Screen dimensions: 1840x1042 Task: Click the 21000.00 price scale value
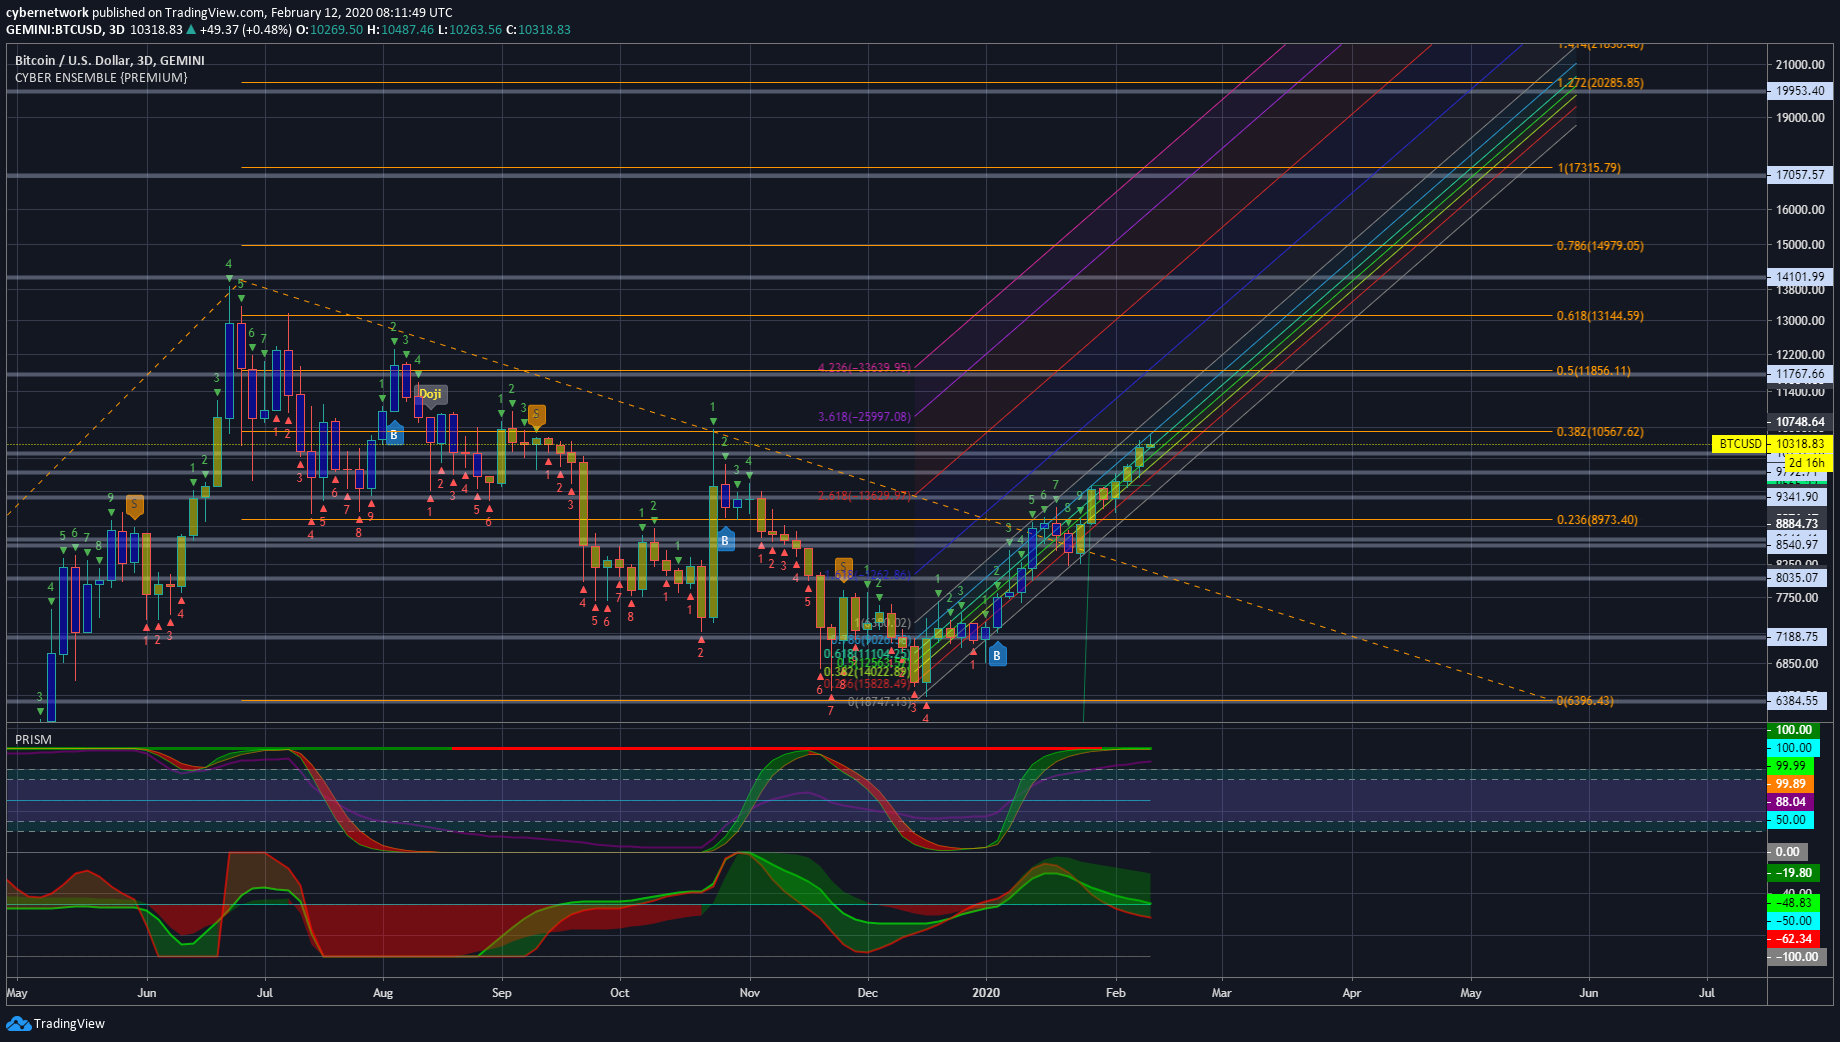pos(1800,64)
